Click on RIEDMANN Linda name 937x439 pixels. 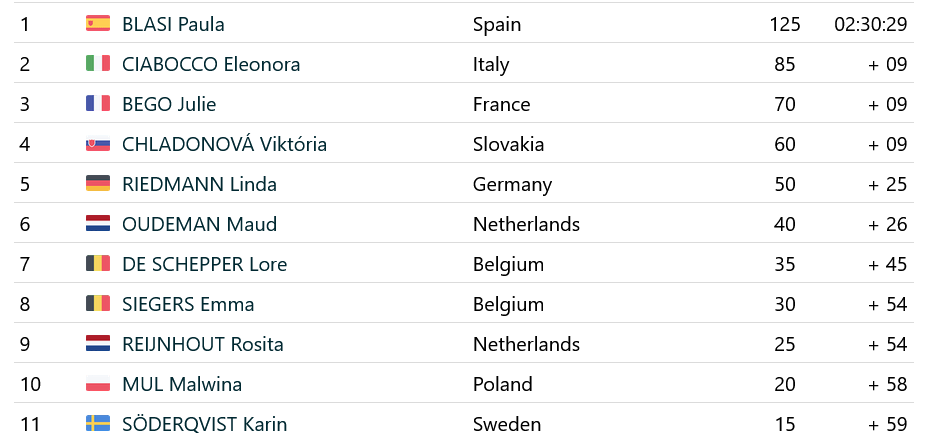(x=199, y=184)
